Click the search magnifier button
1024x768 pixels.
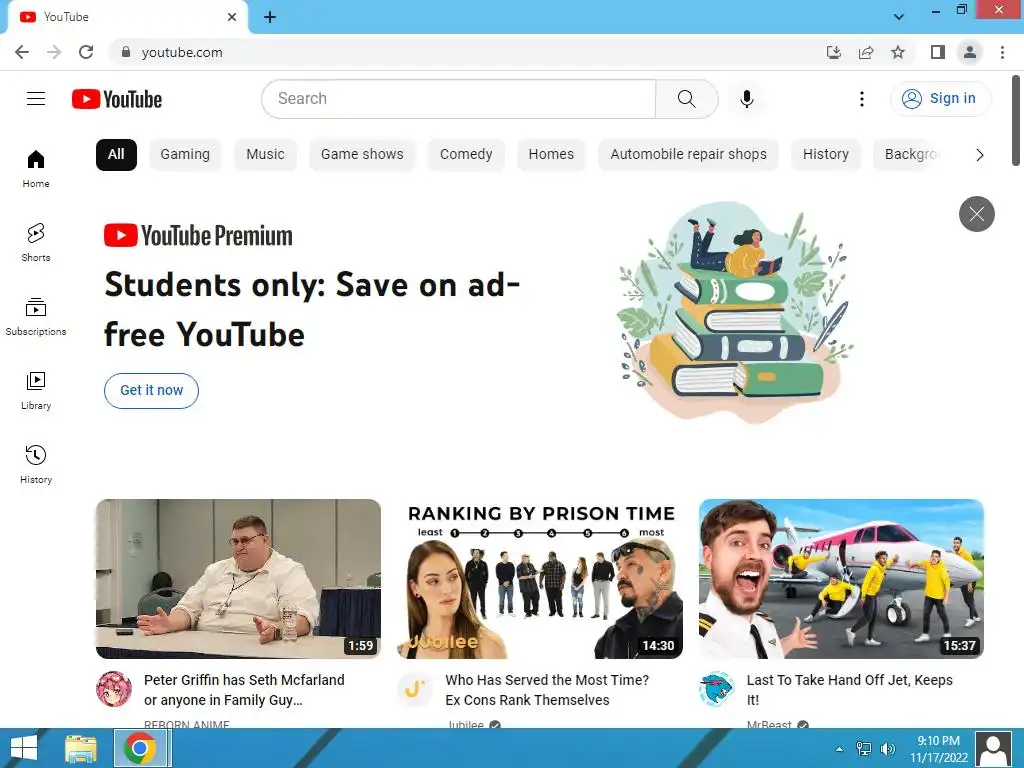pos(686,99)
